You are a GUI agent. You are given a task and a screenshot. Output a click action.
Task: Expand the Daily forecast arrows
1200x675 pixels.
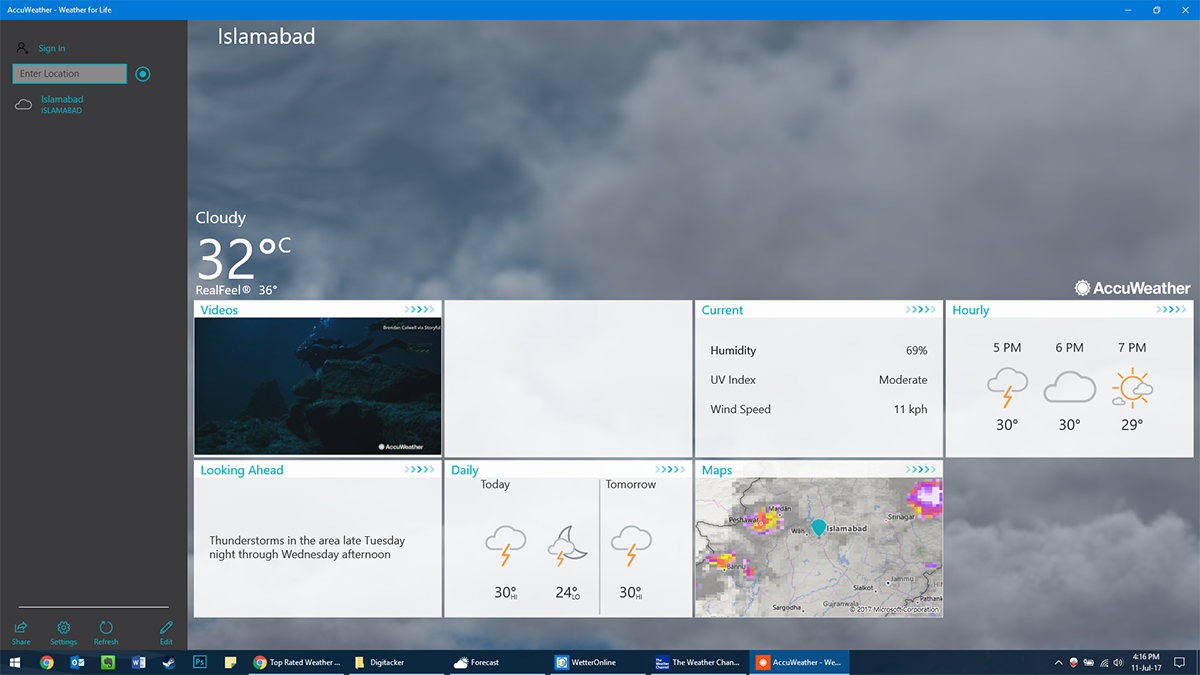point(670,470)
